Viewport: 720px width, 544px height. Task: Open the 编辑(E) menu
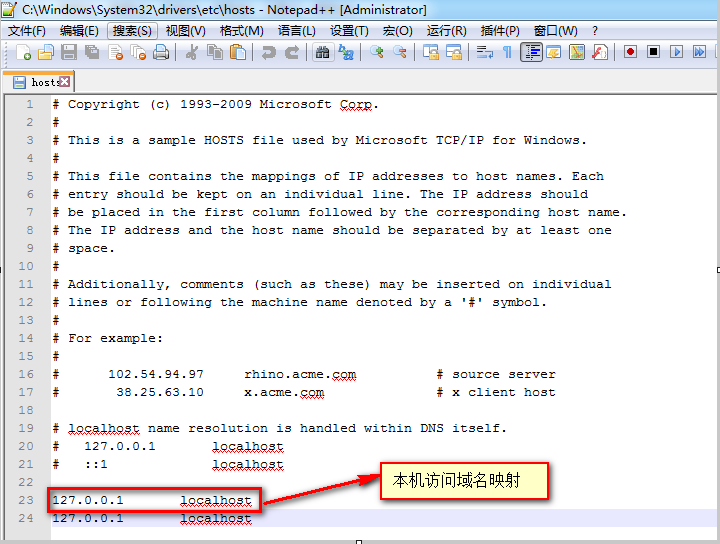click(x=79, y=31)
